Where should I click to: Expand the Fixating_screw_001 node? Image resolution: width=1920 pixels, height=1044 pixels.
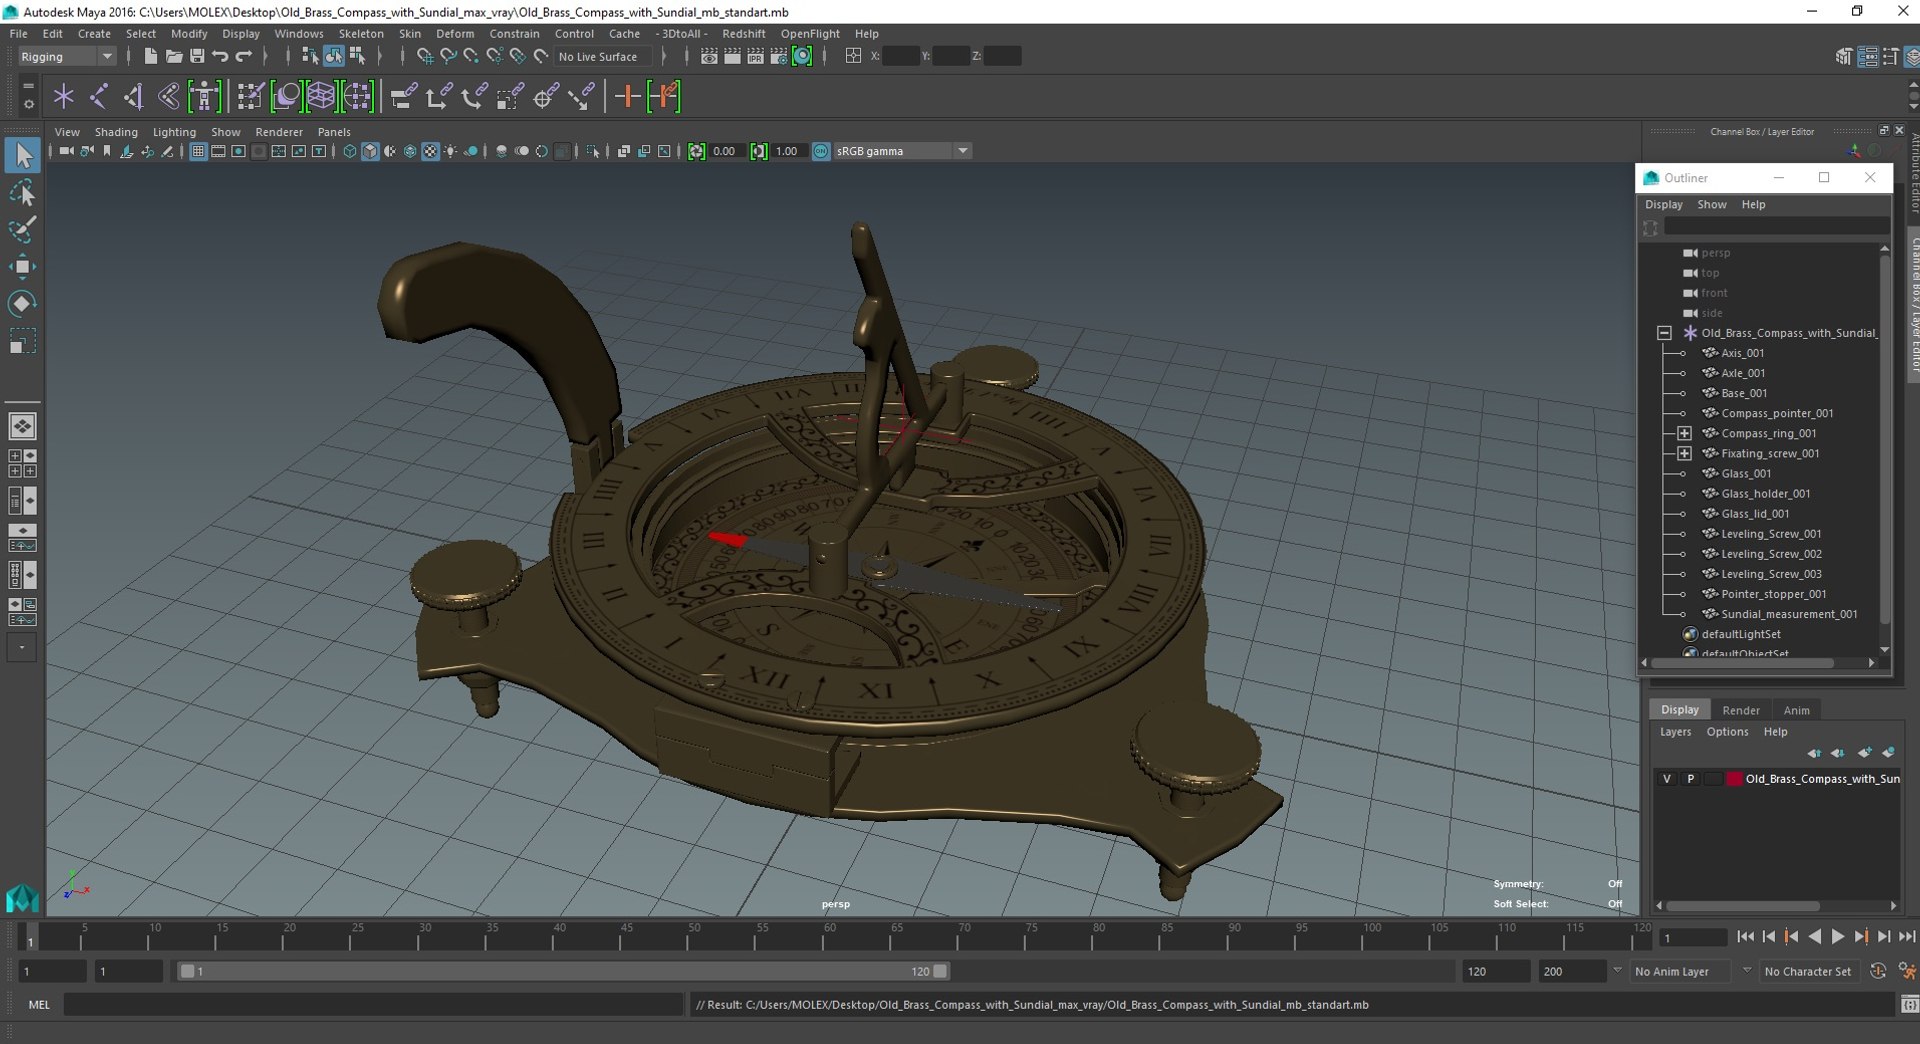(x=1684, y=453)
